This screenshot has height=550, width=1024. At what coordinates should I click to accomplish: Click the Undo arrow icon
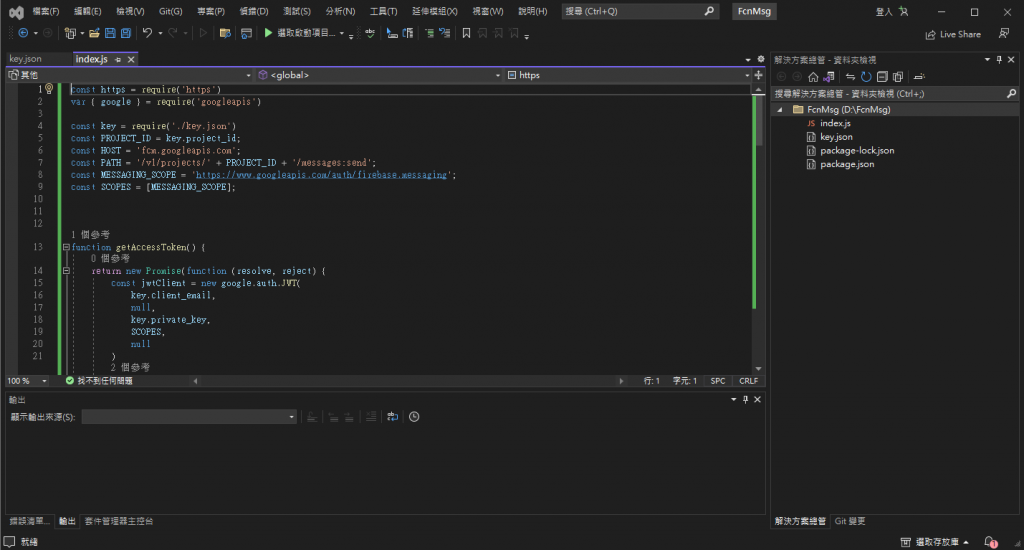147,33
